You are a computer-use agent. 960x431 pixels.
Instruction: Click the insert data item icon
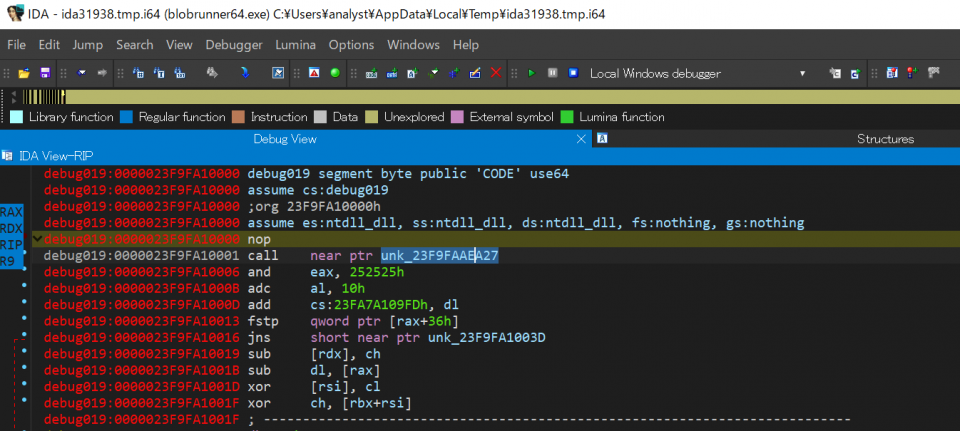(x=392, y=73)
